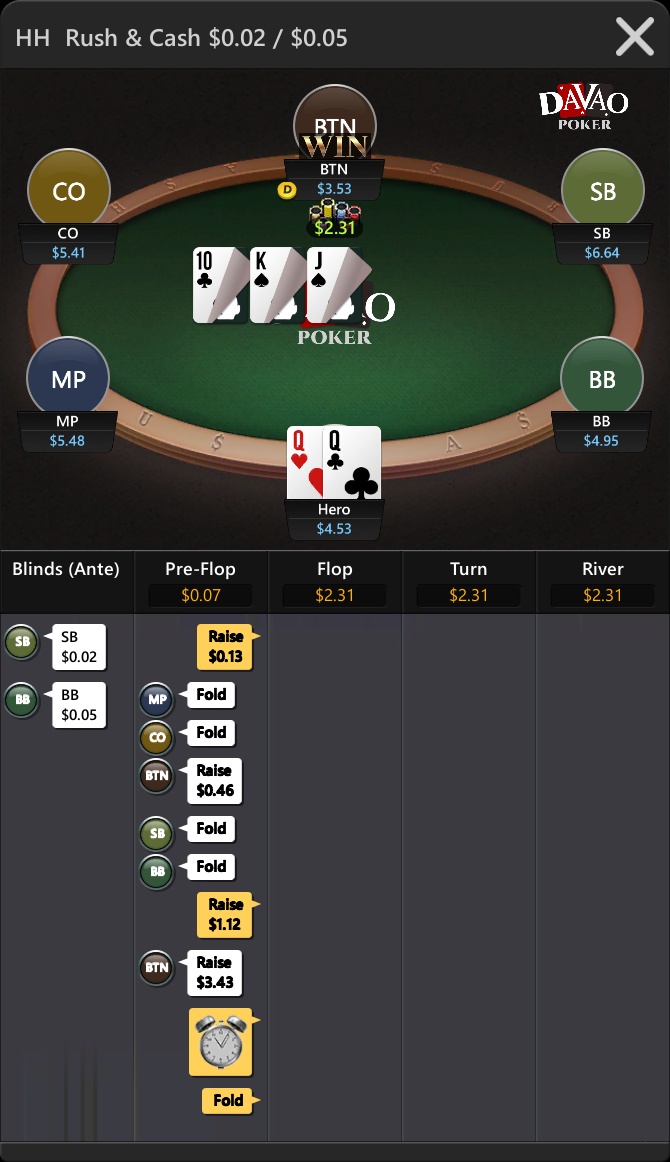Click the dealer button chip icon
670x1162 pixels.
[x=287, y=190]
